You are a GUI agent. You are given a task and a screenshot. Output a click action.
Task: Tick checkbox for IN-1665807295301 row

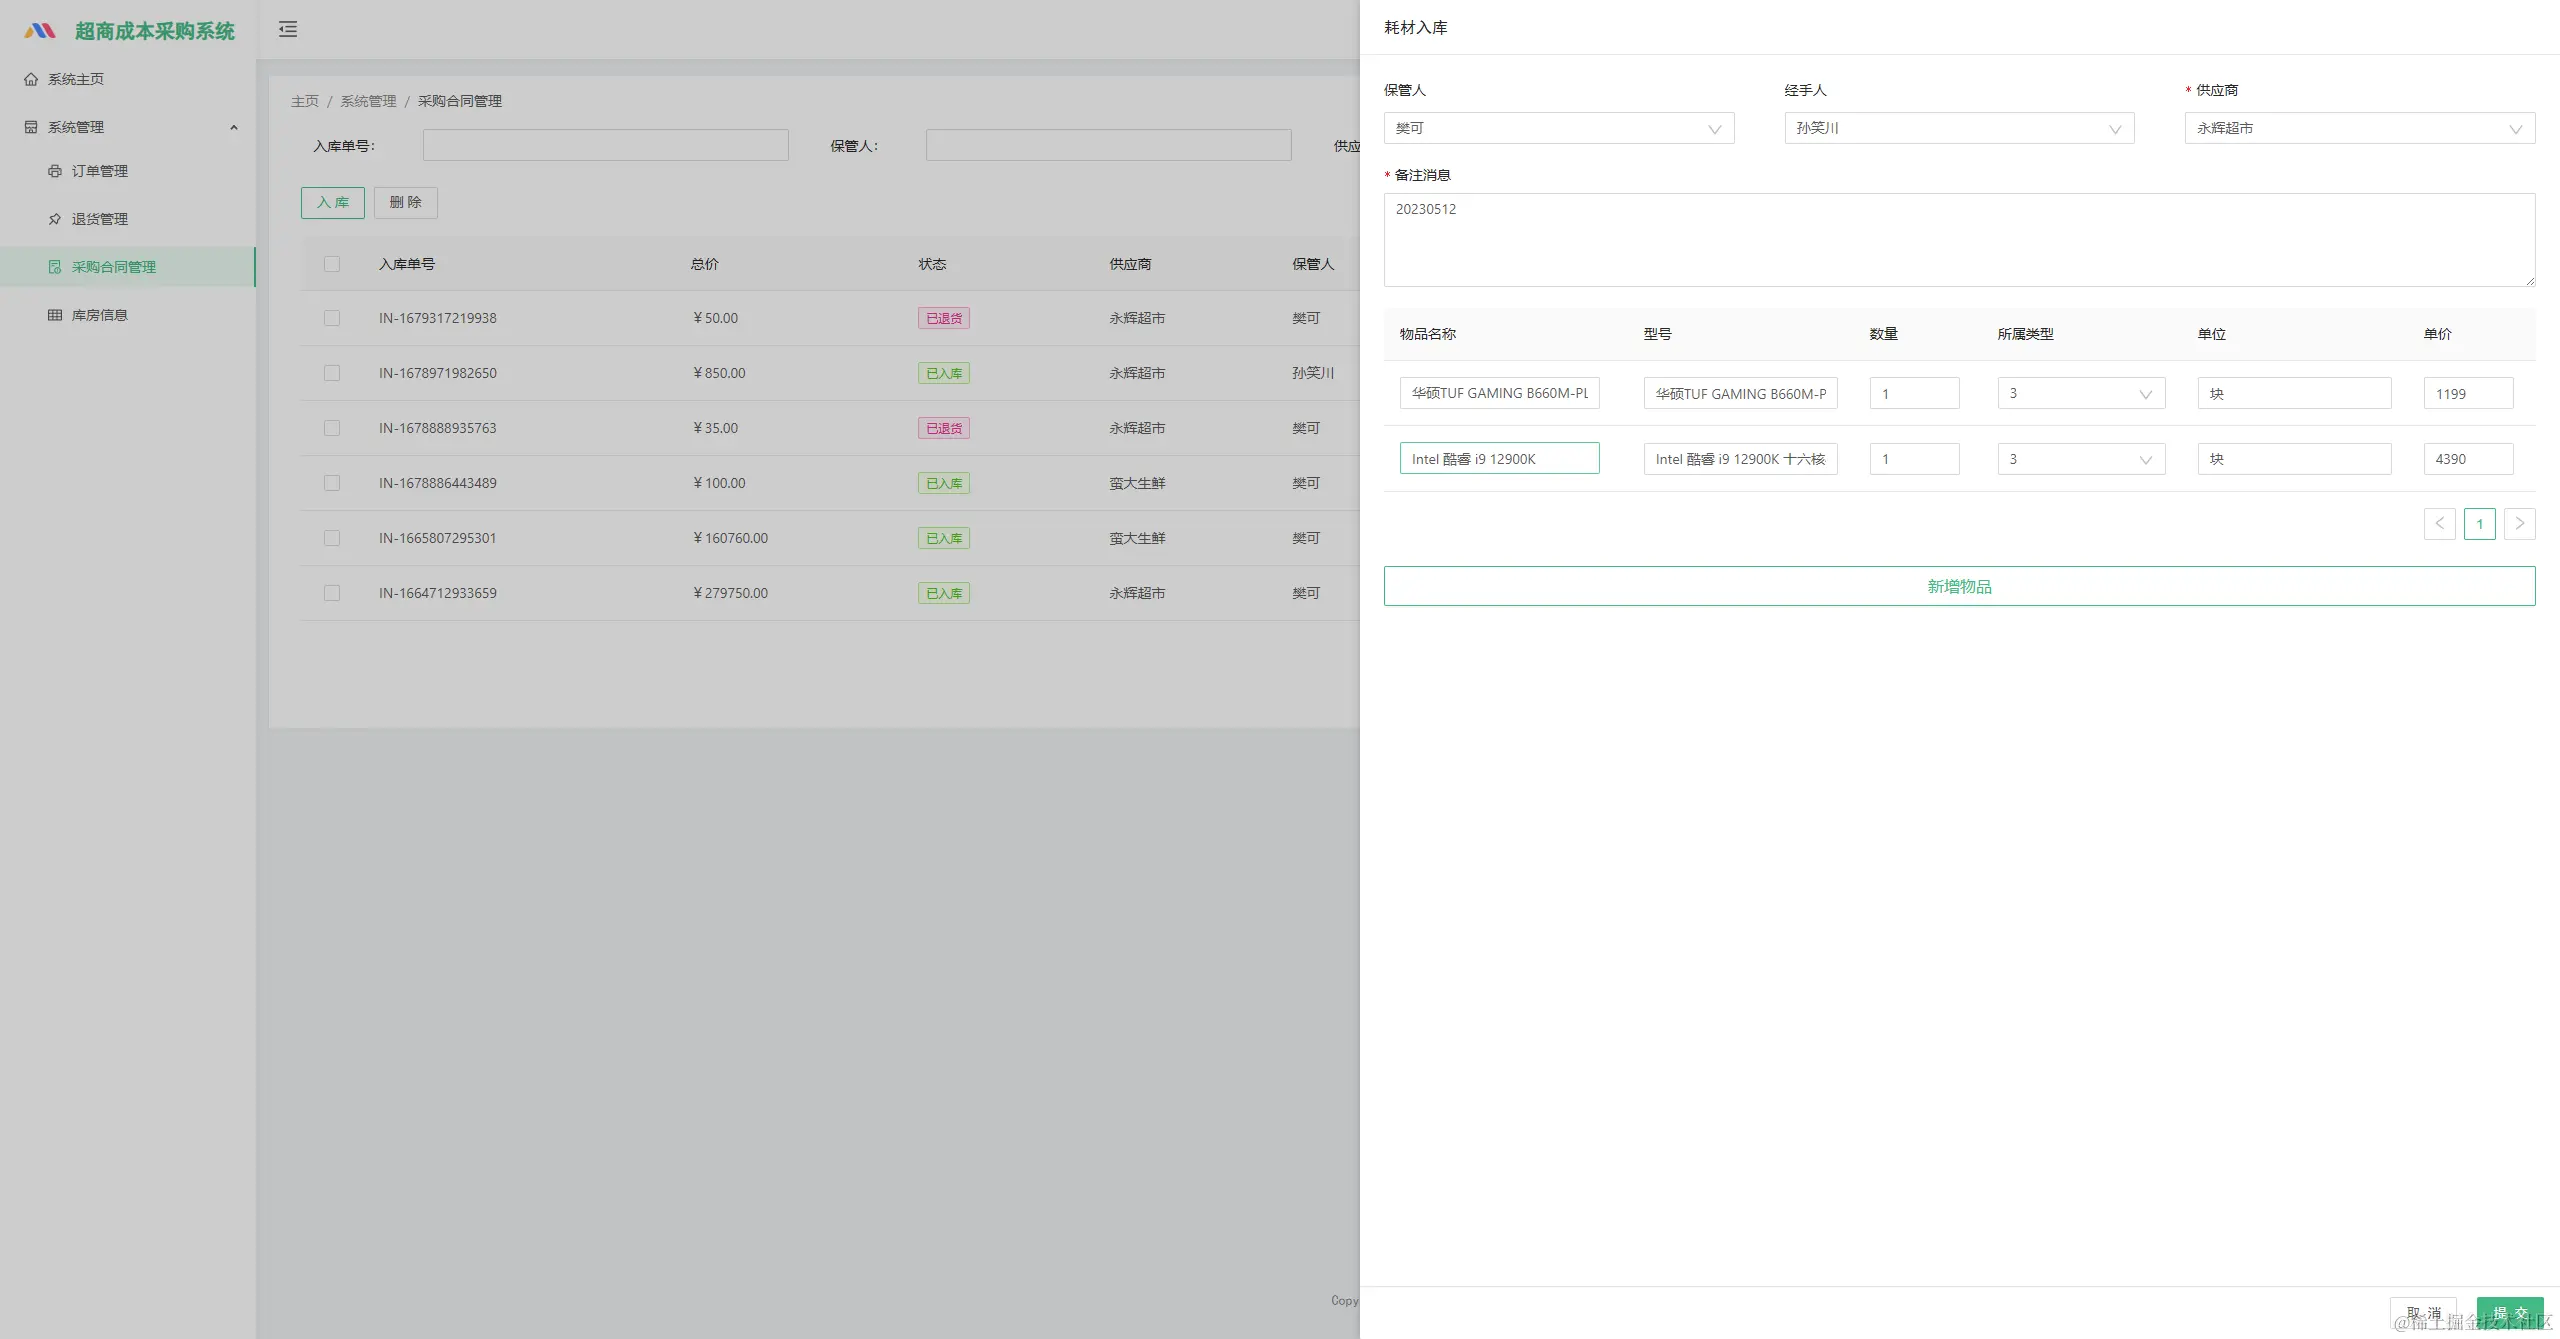332,538
